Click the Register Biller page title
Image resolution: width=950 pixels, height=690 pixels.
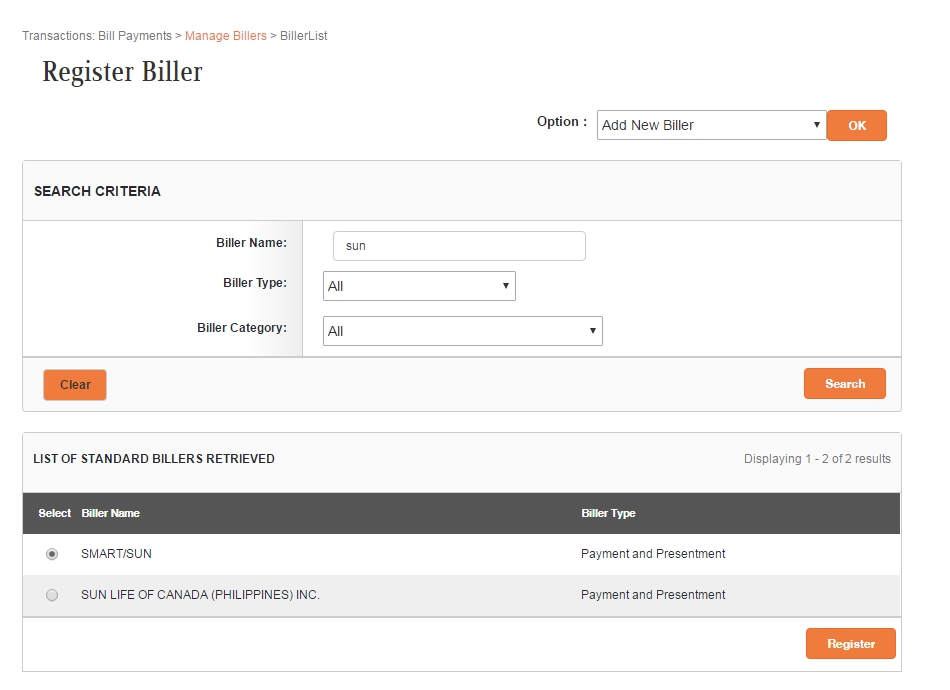point(122,71)
